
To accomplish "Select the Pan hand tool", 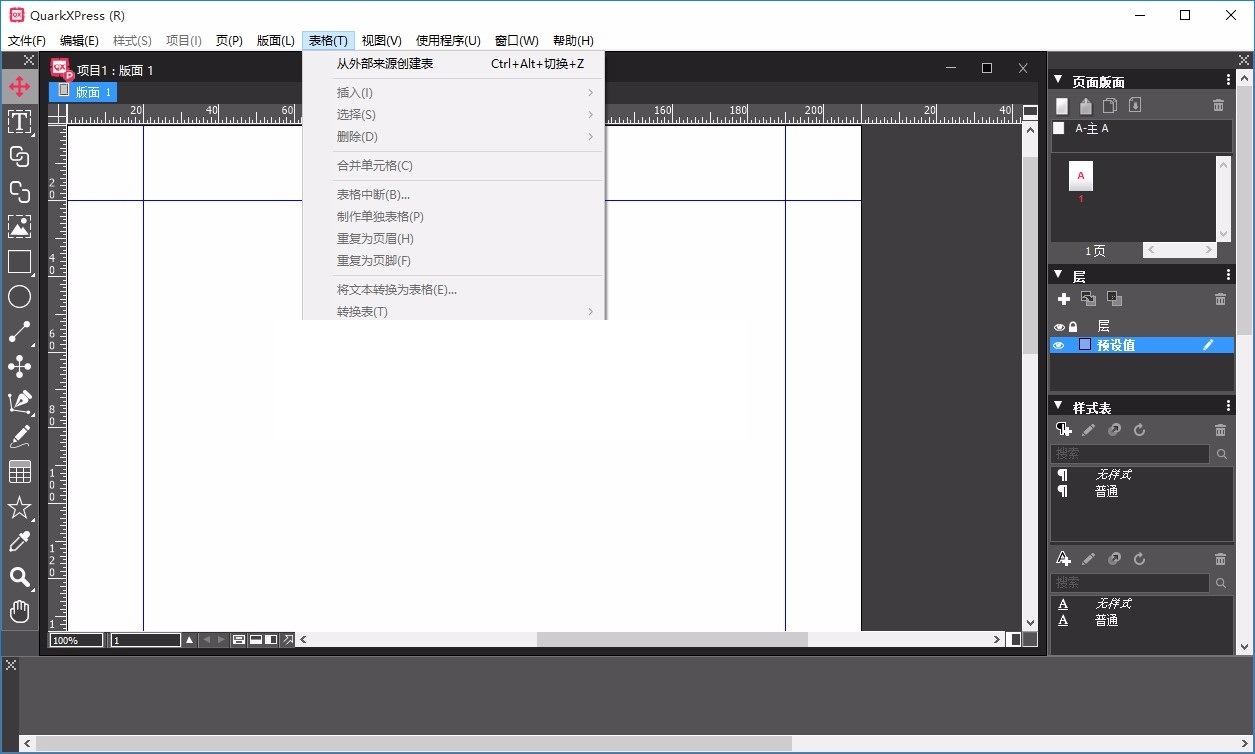I will [x=19, y=611].
